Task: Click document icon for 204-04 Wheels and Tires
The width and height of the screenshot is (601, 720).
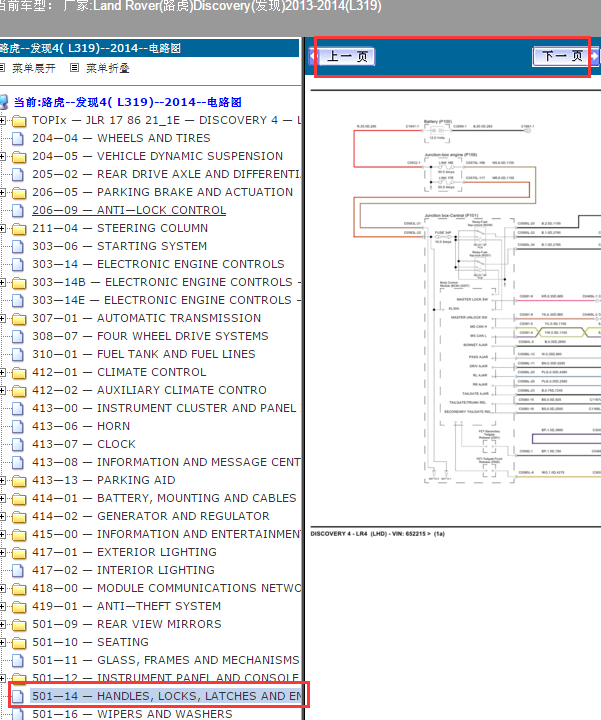Action: click(18, 138)
